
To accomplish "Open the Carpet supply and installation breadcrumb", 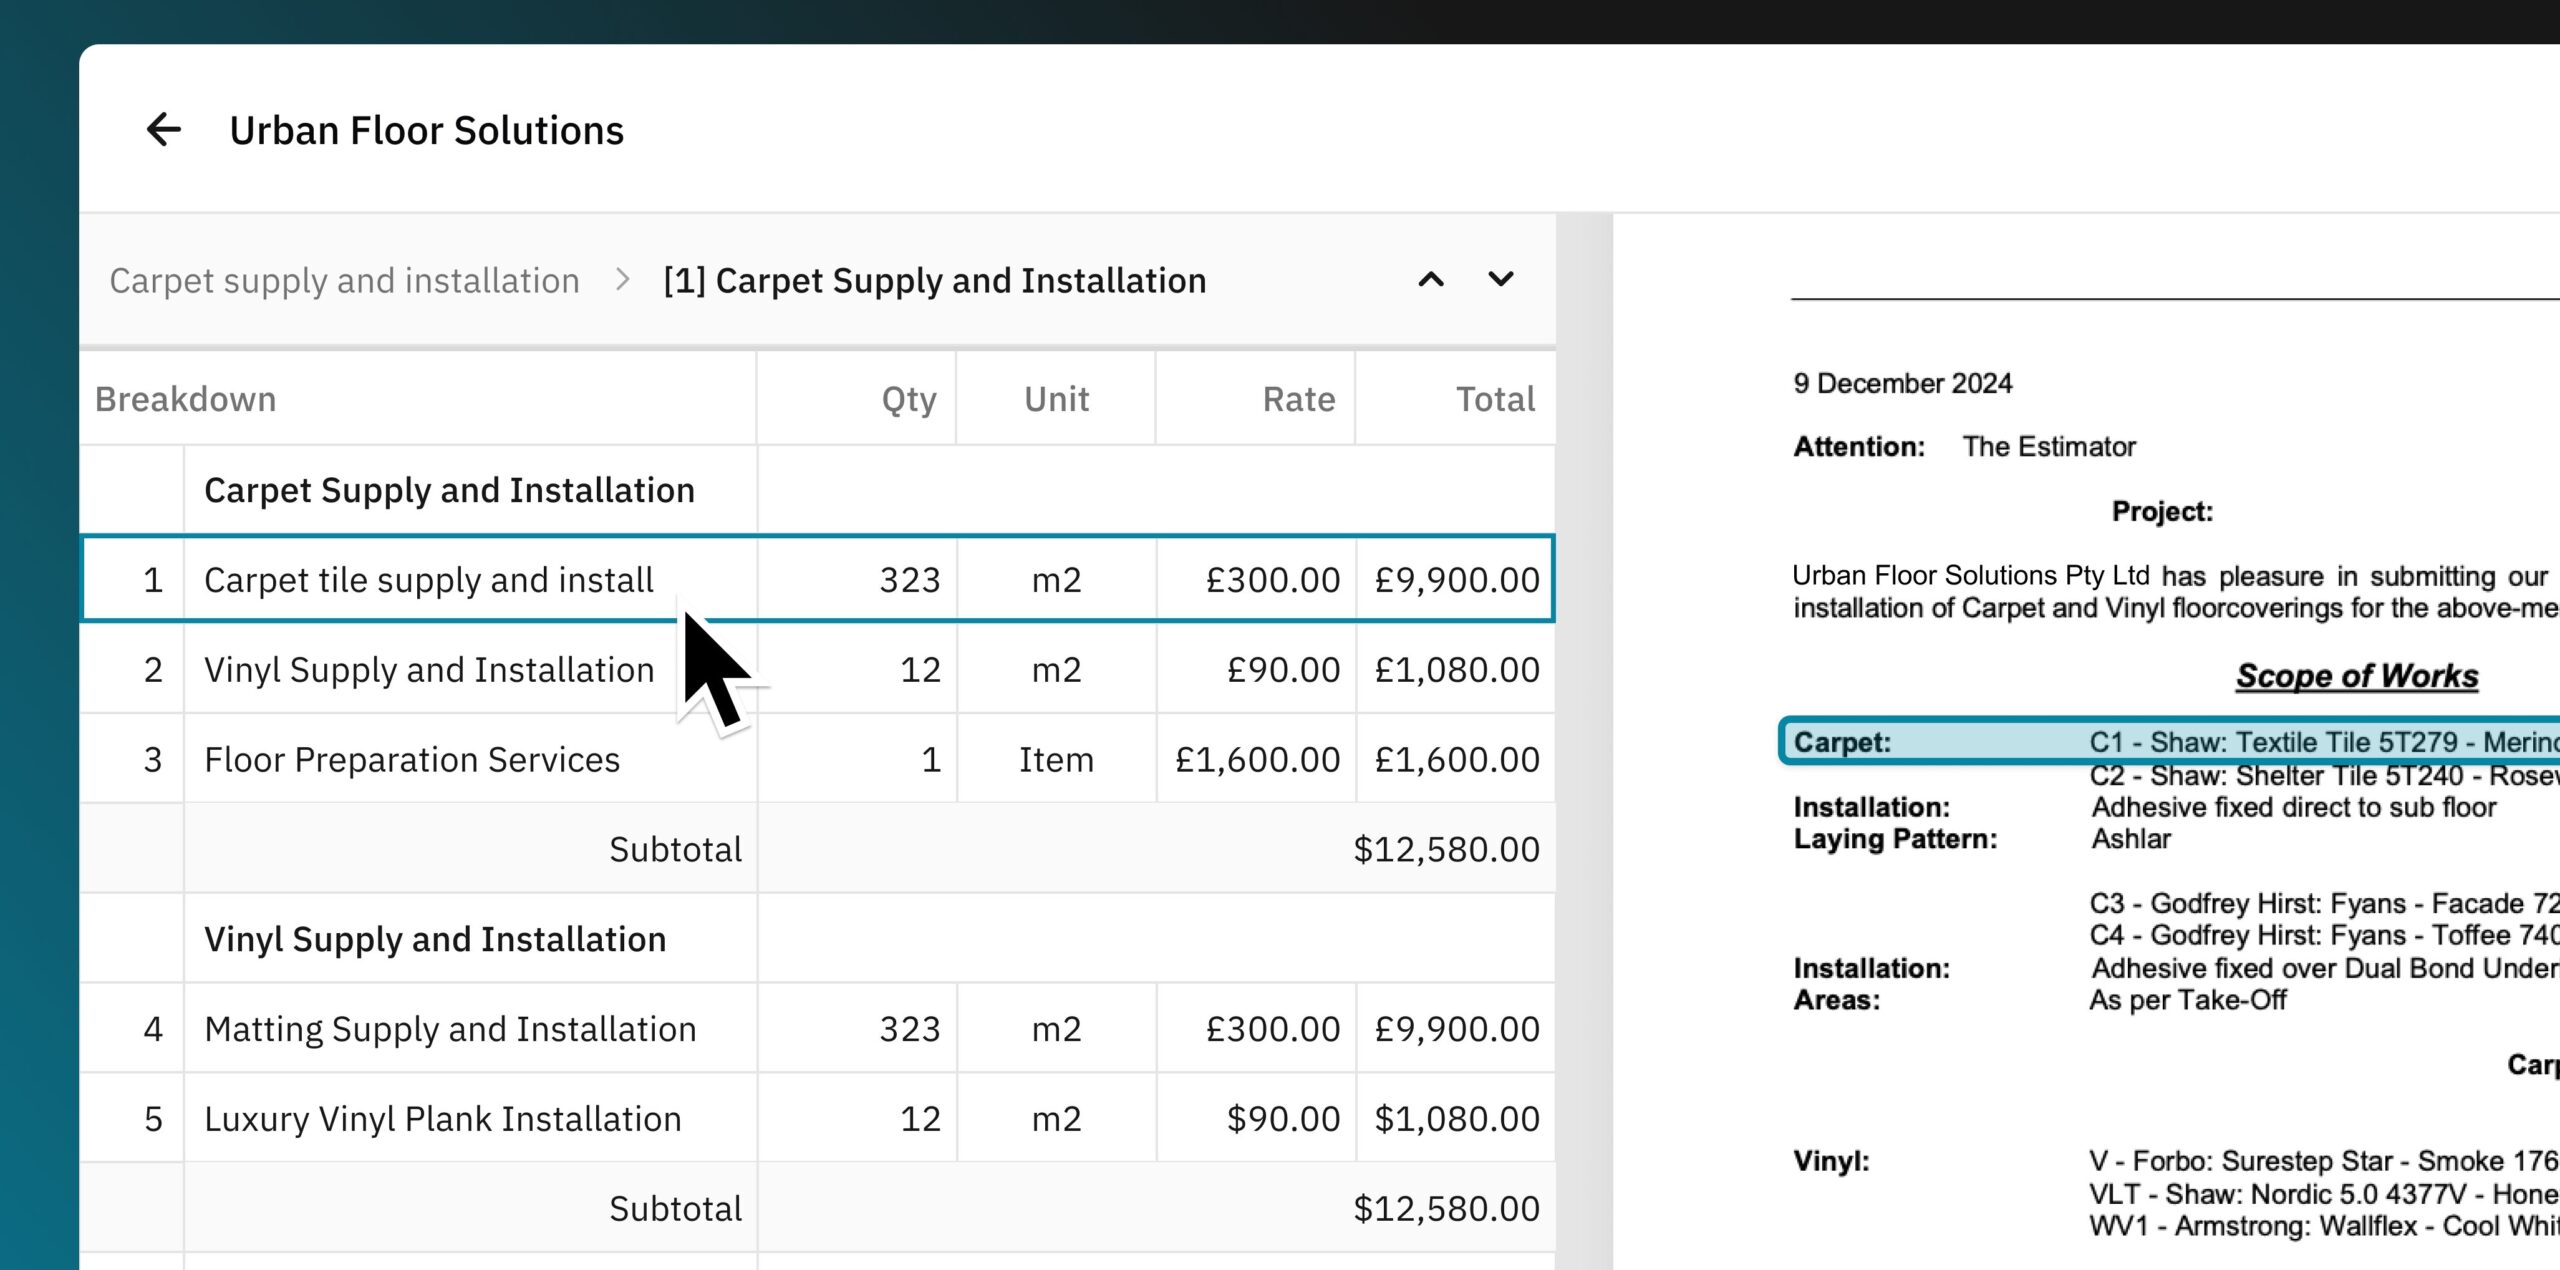I will tap(346, 280).
